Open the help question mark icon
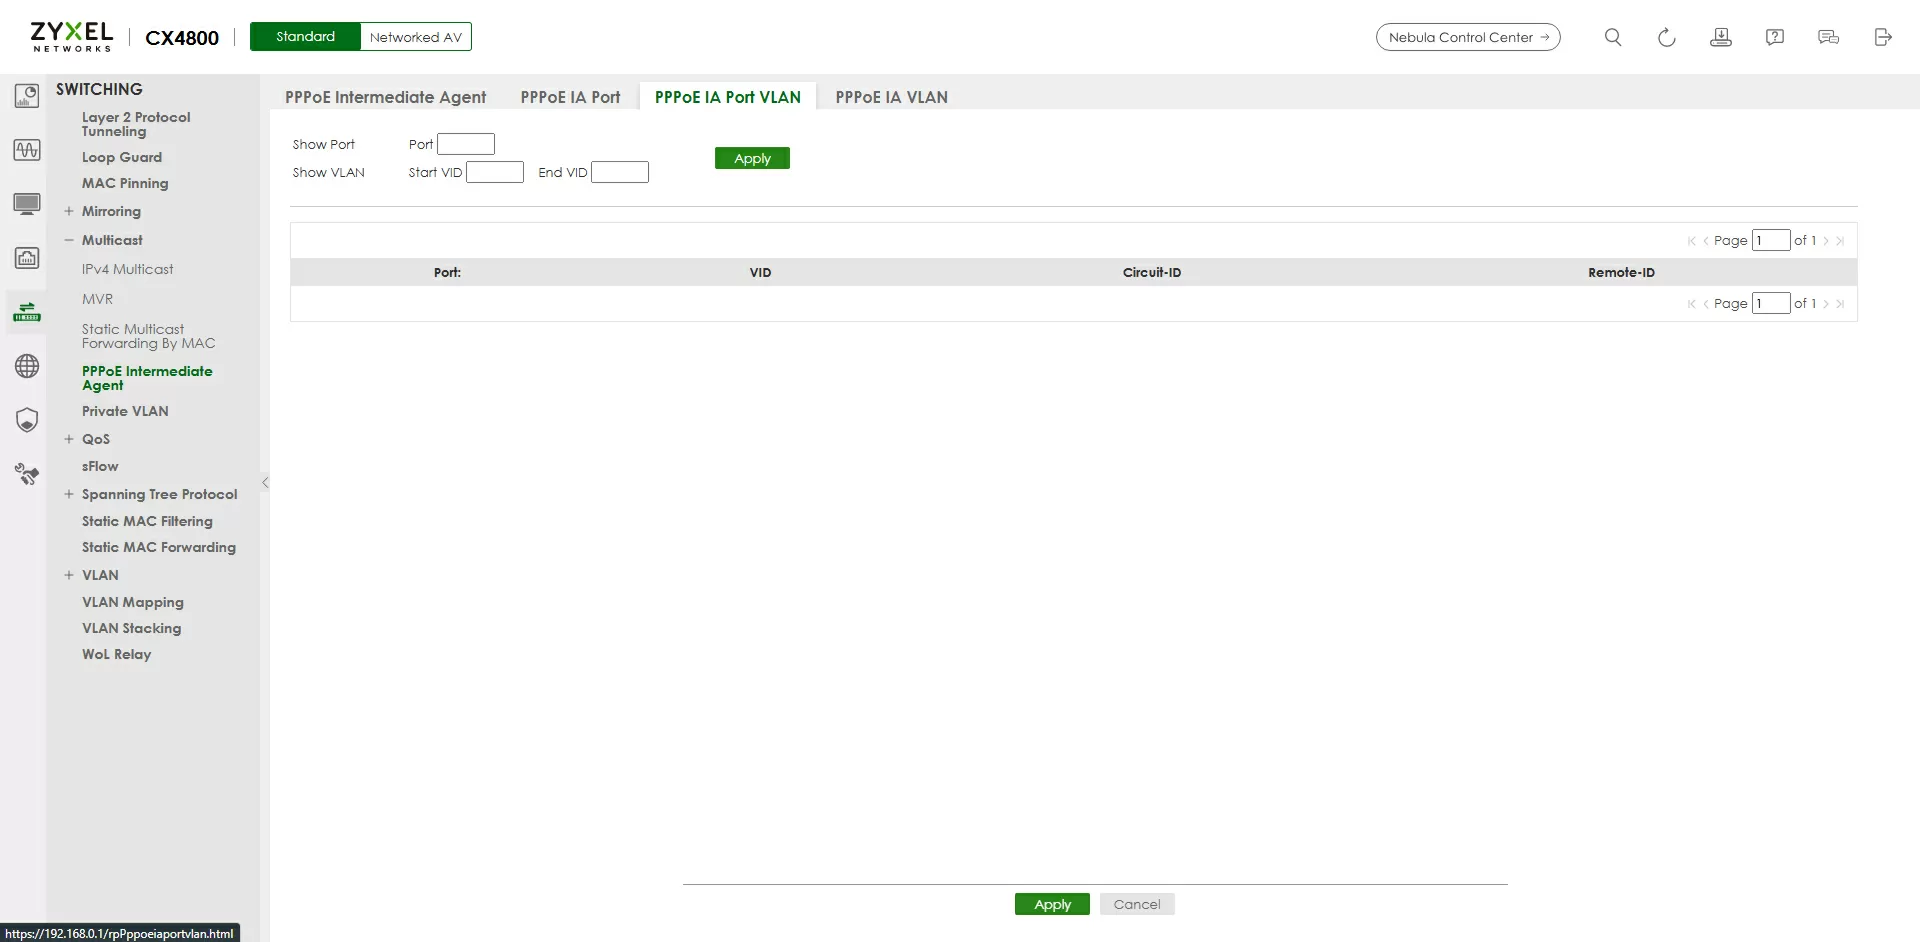The height and width of the screenshot is (942, 1920). pyautogui.click(x=1774, y=37)
